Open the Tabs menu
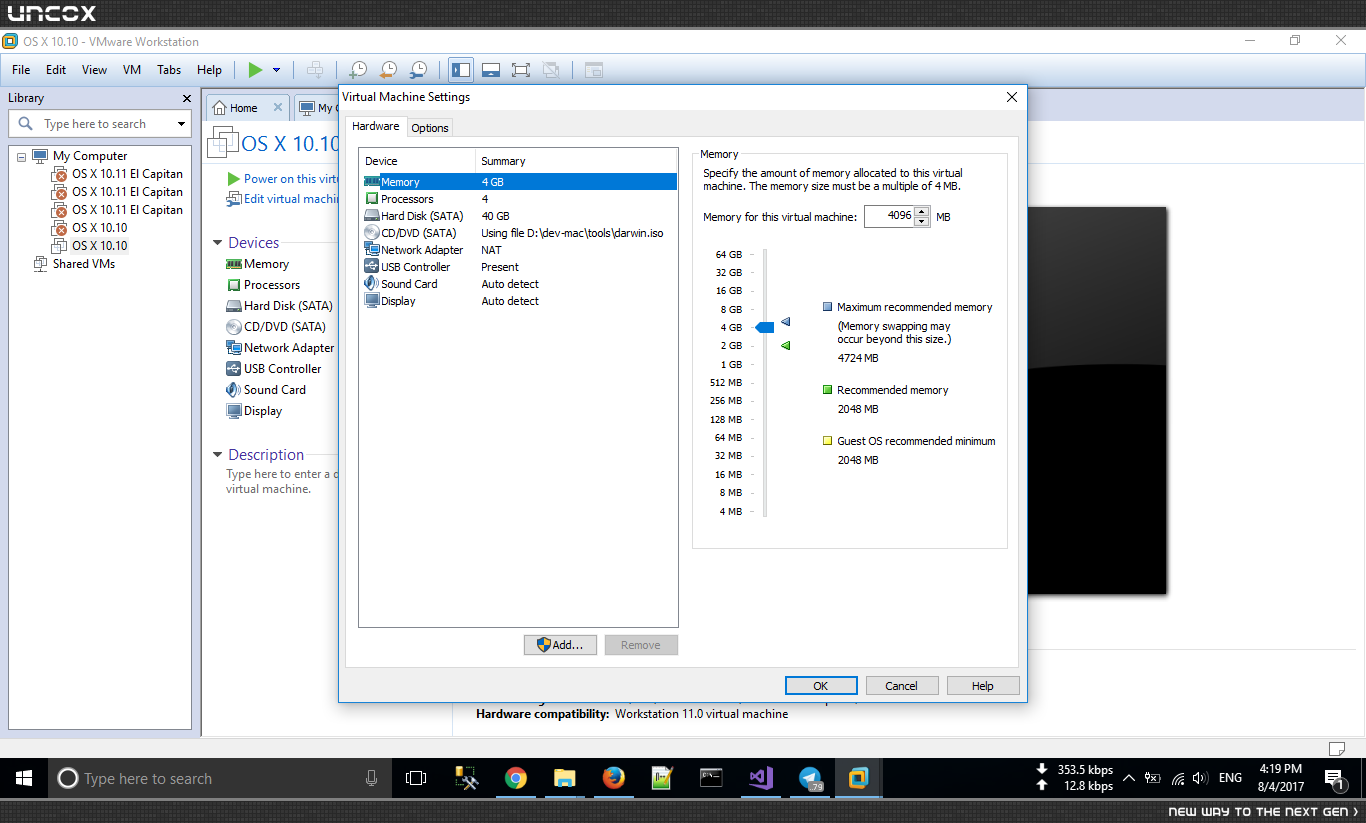Viewport: 1366px width, 823px height. [x=169, y=70]
